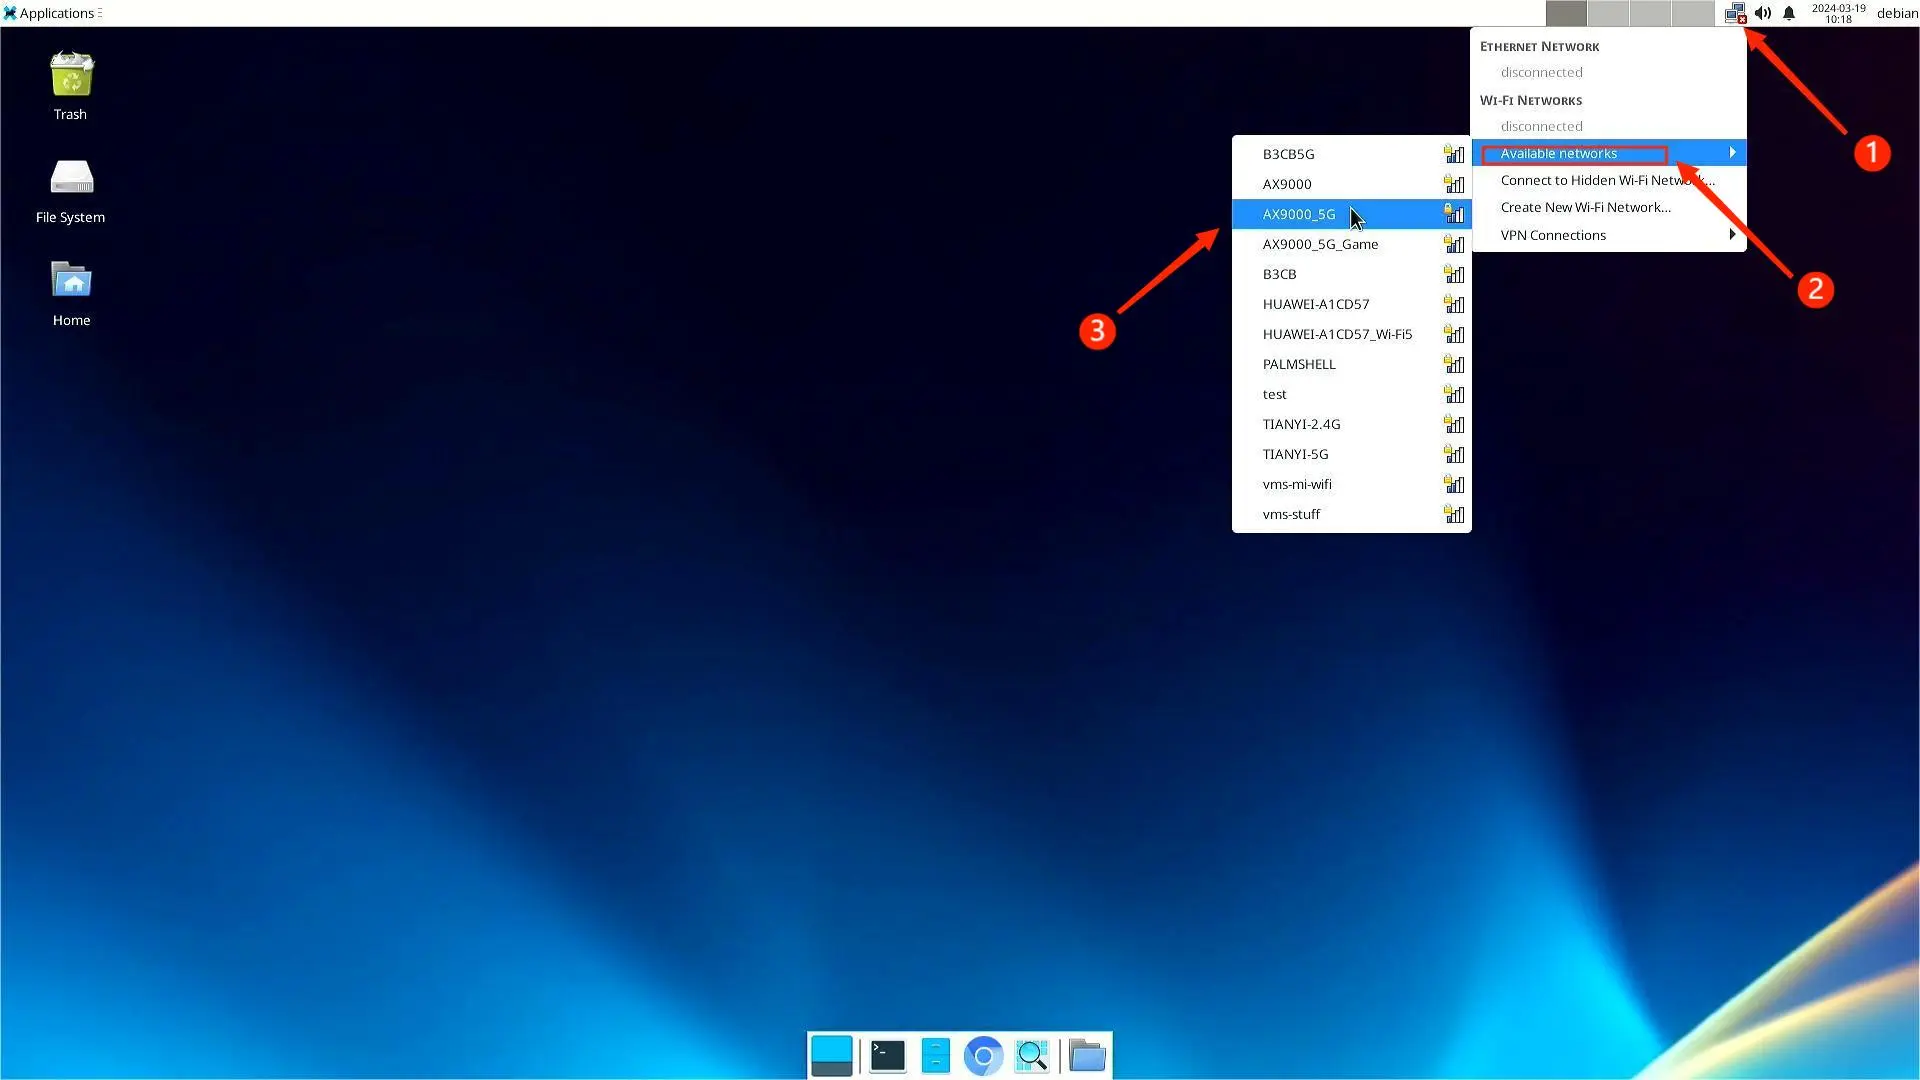Connect to vms-mi-wifi network

coord(1351,484)
